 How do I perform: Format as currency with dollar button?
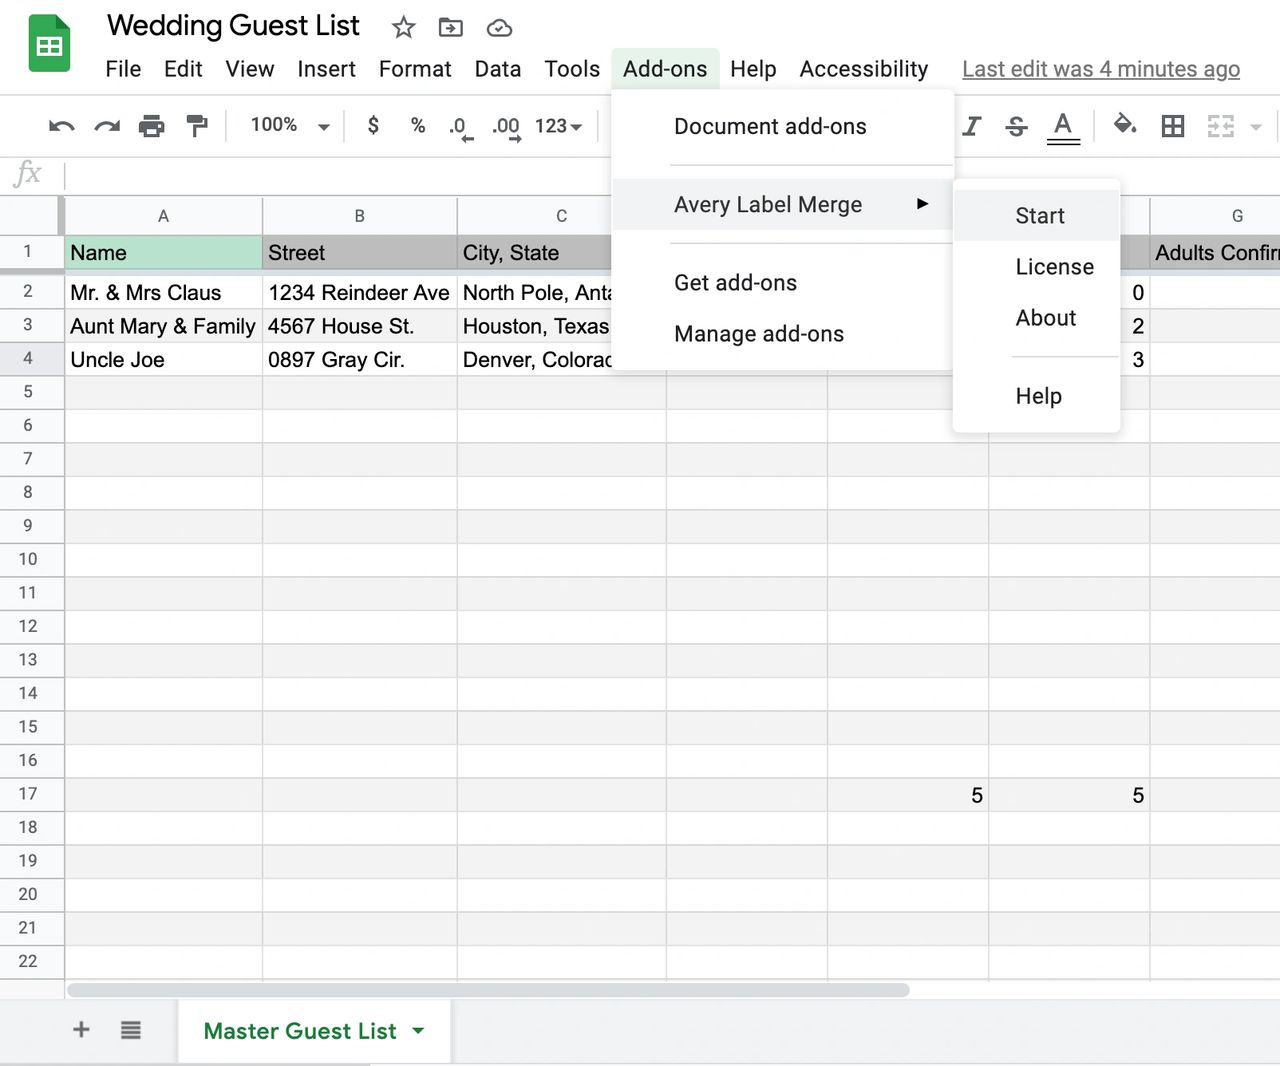[x=373, y=126]
